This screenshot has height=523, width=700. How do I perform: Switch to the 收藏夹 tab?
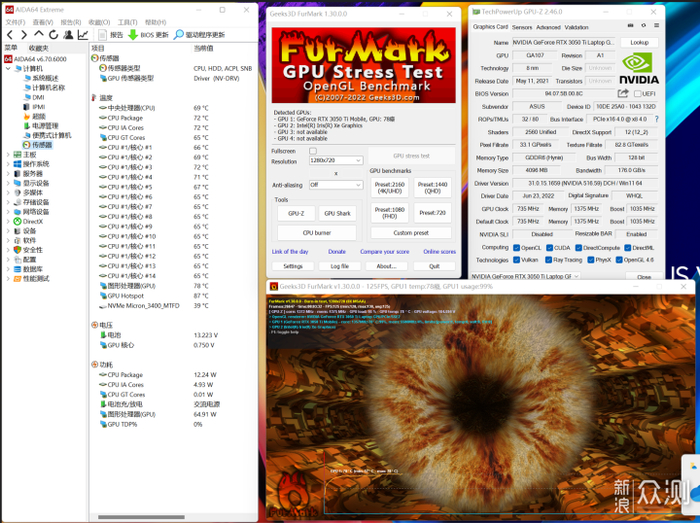[38, 48]
